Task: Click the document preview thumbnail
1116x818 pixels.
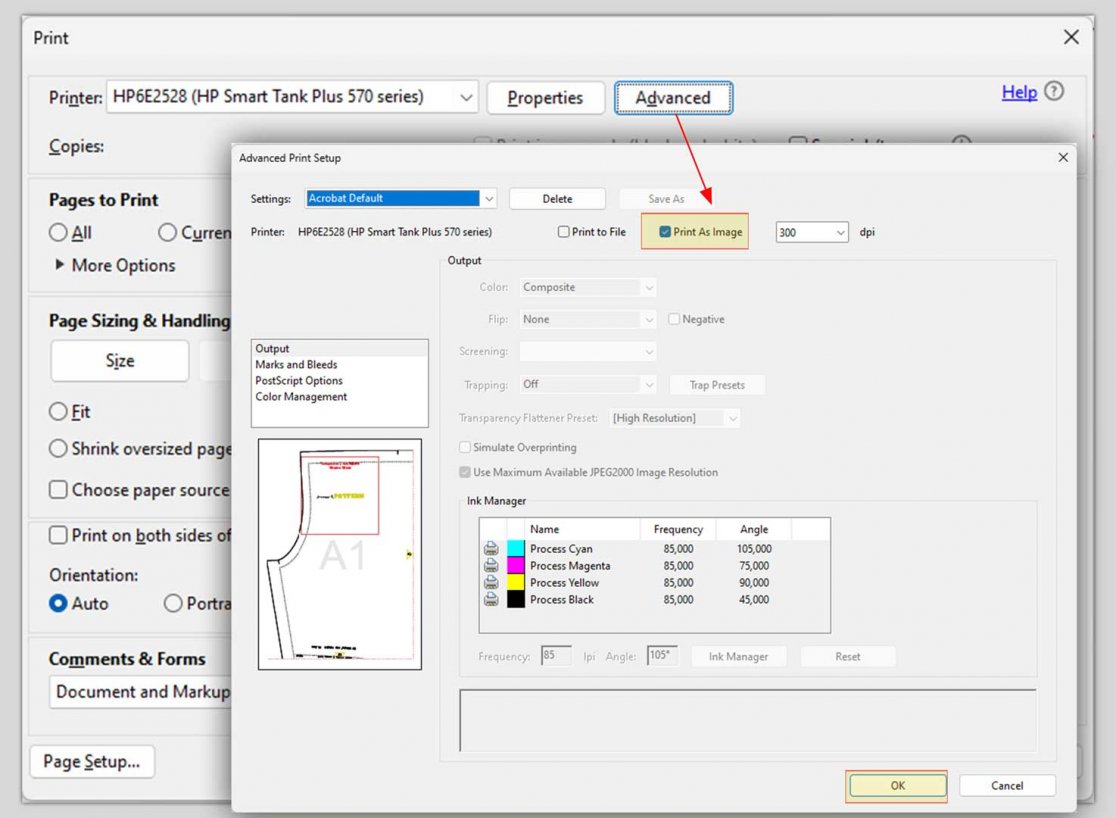Action: pos(339,553)
